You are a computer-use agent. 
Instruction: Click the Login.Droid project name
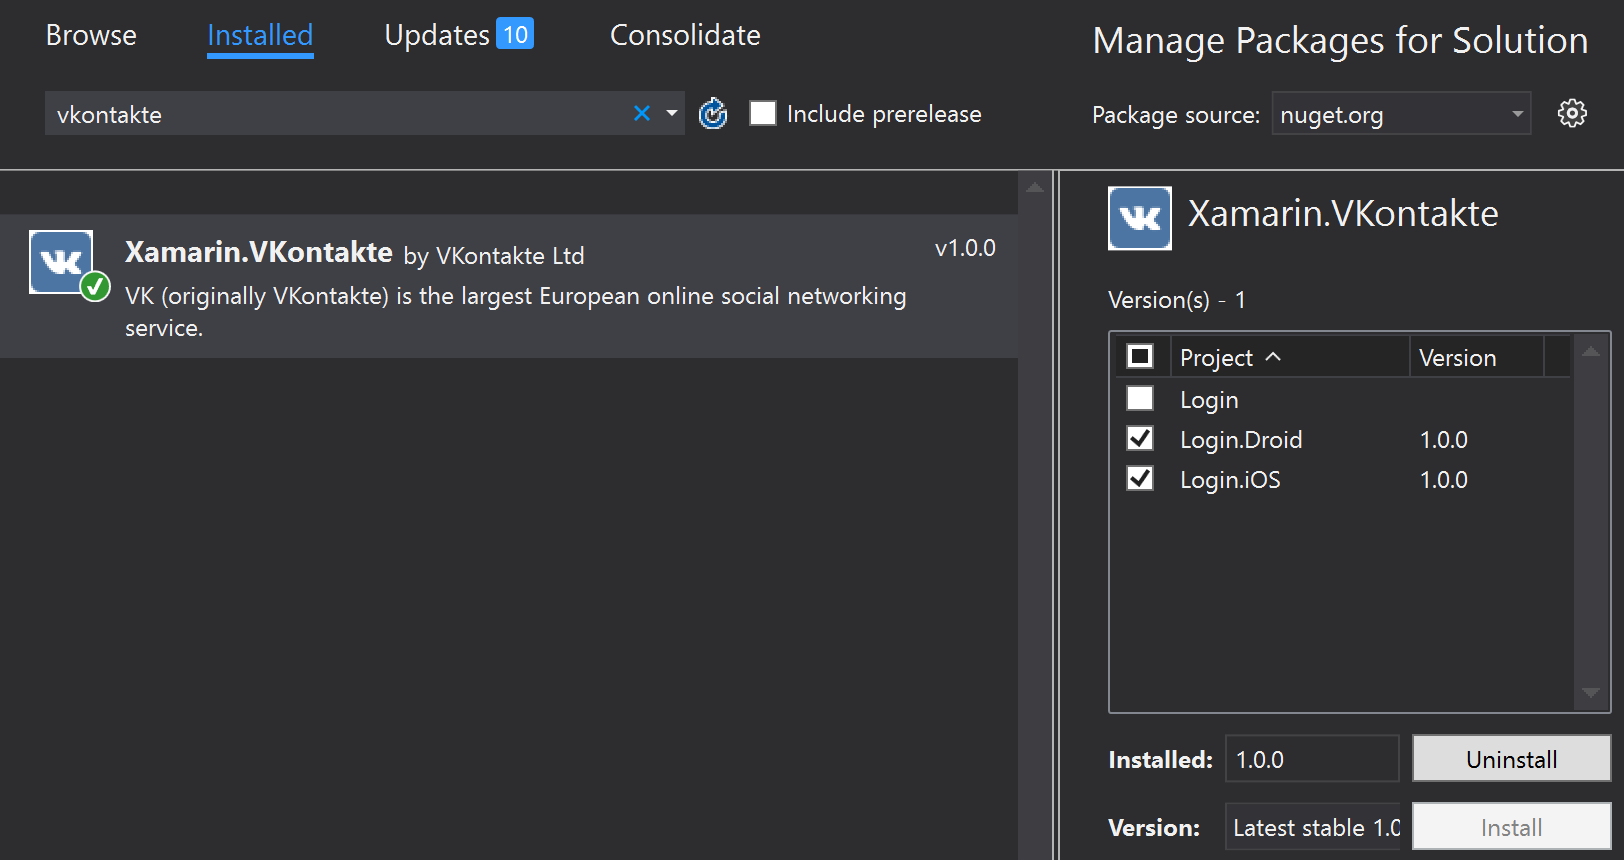pyautogui.click(x=1241, y=439)
